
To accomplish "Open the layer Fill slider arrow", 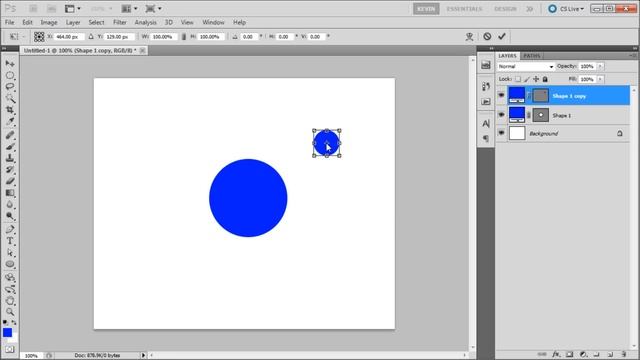I will [600, 79].
